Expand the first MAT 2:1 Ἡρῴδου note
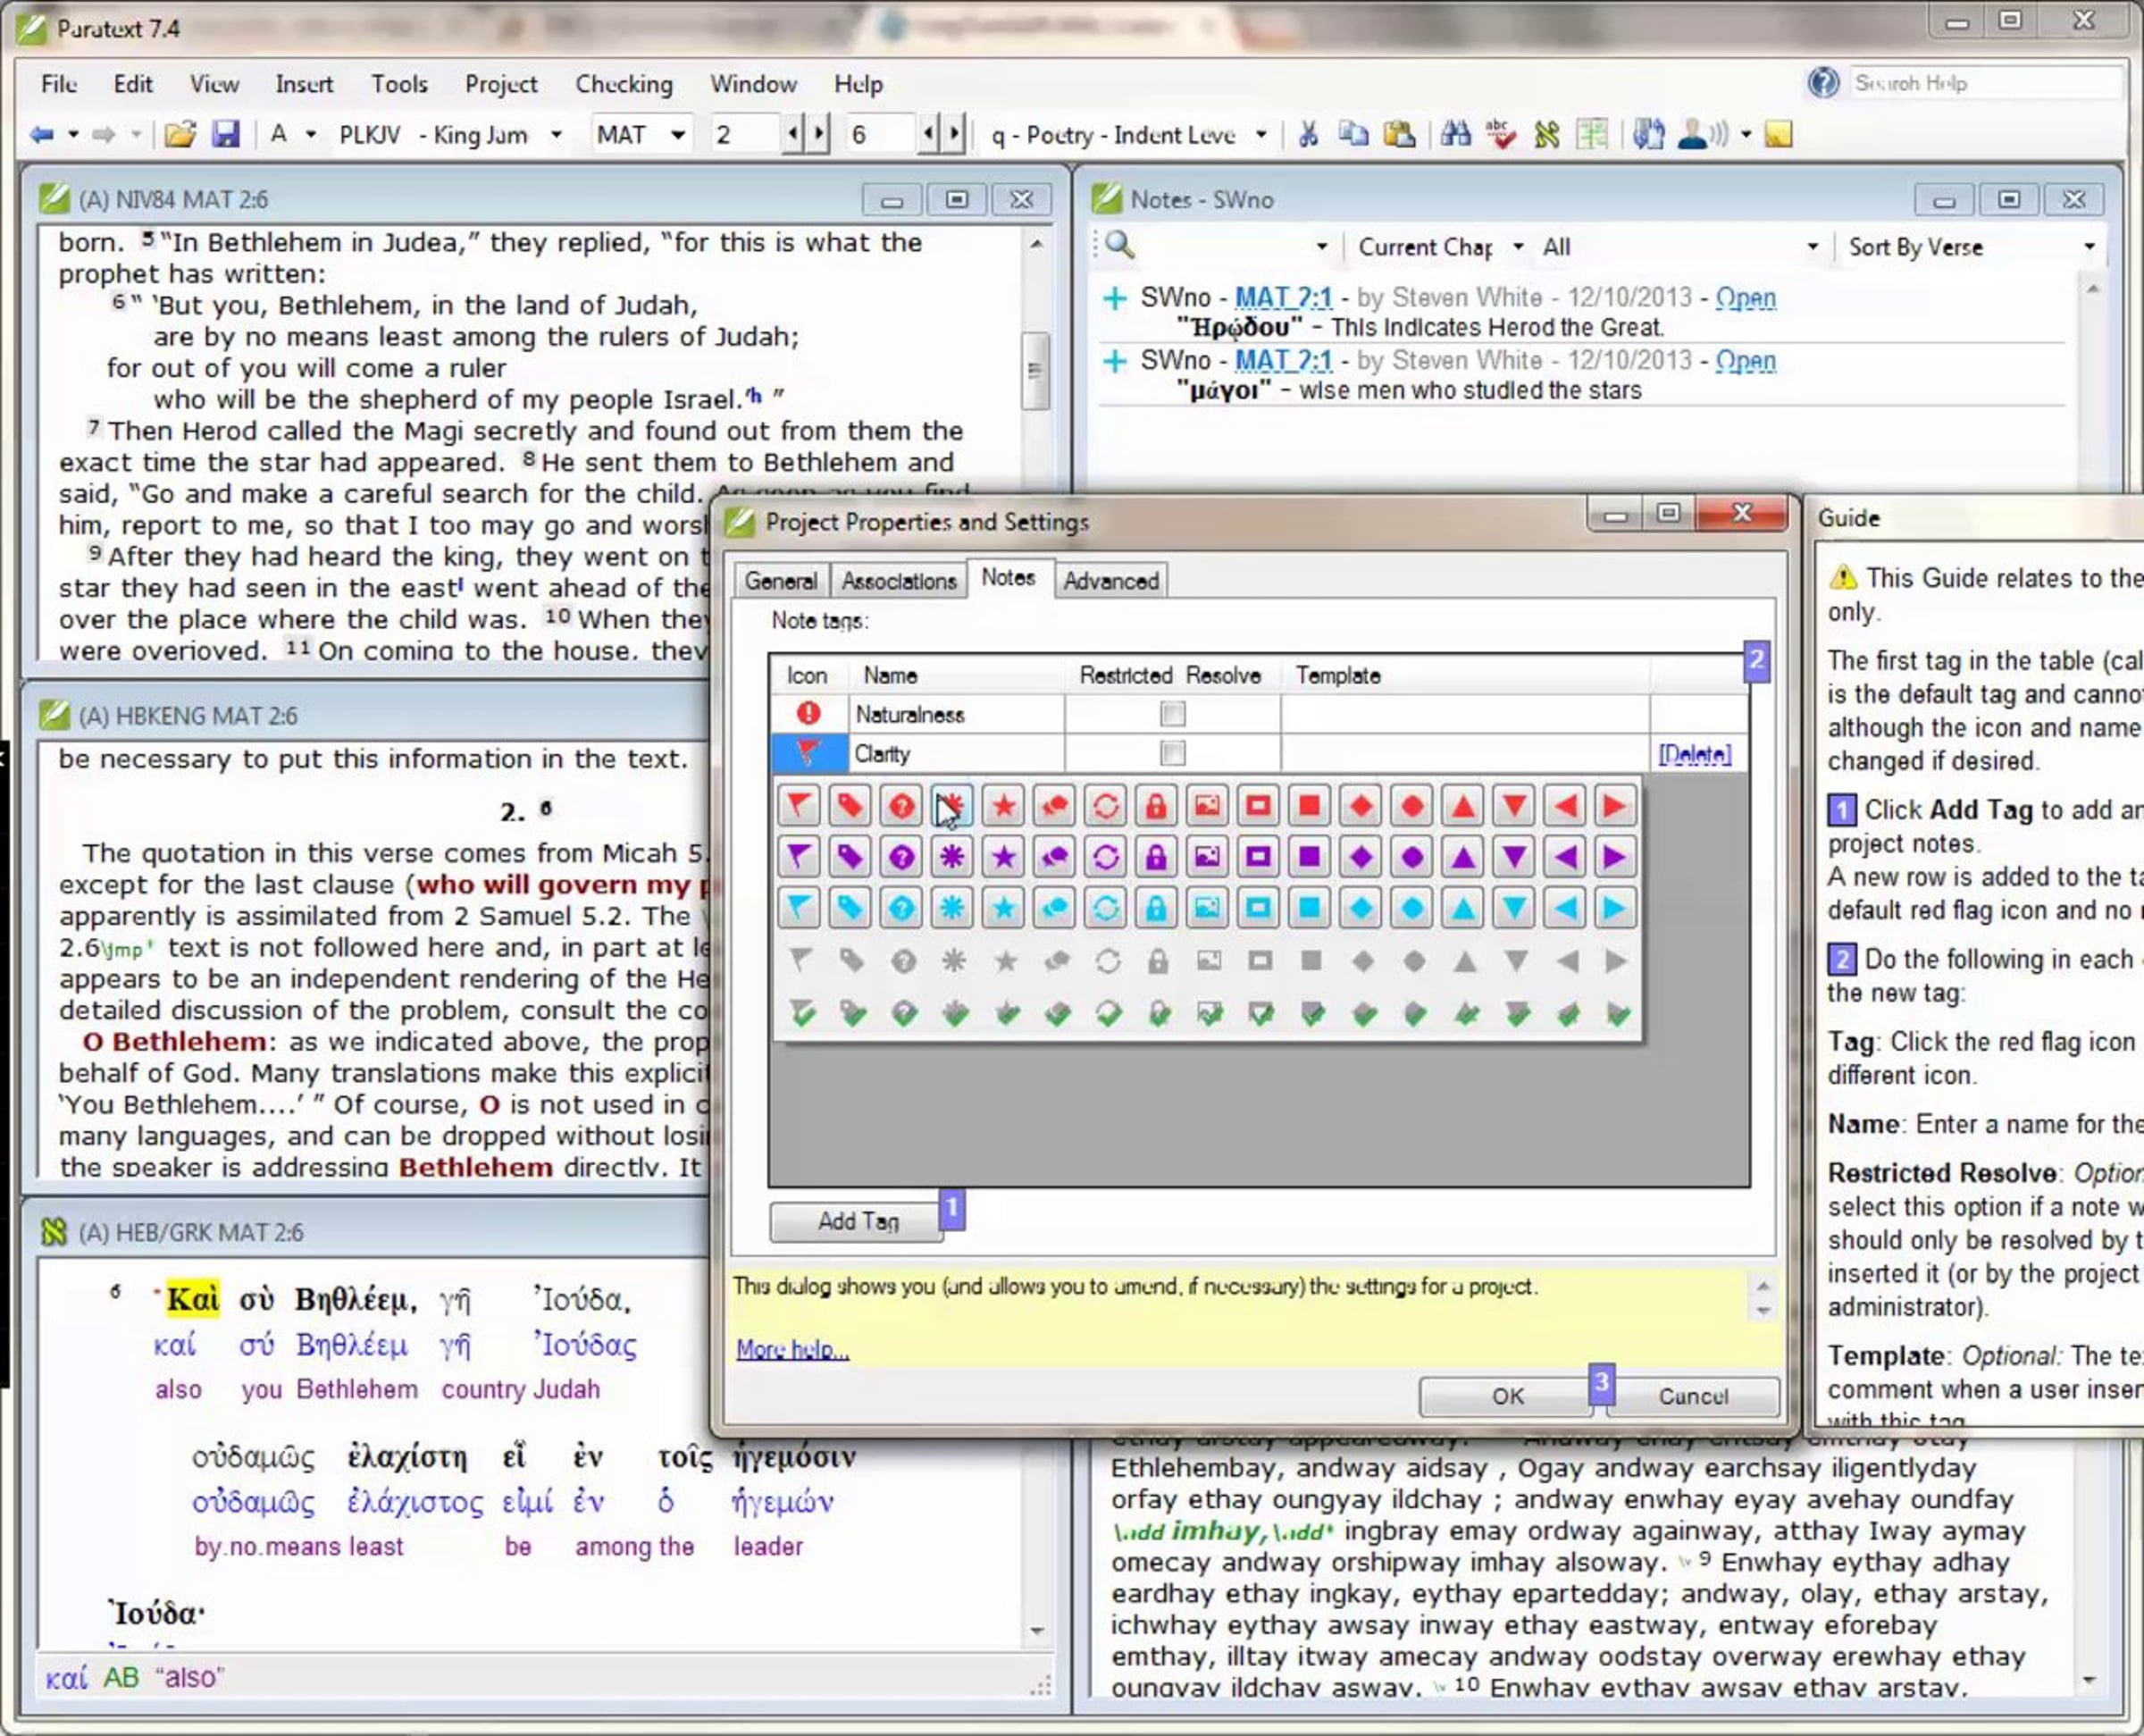 coord(1114,298)
